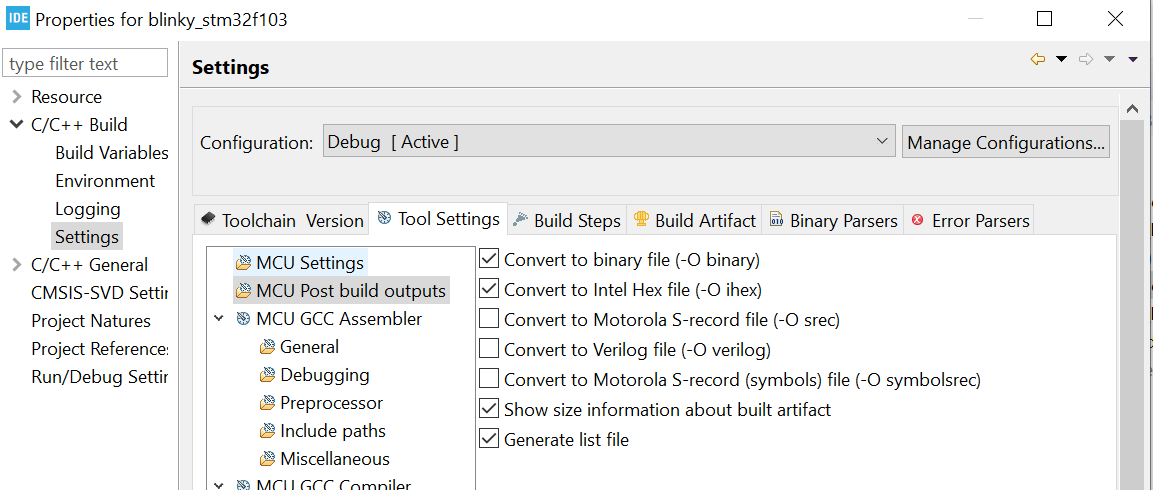Open the view menu triangle icon
This screenshot has height=490, width=1153.
(x=1133, y=59)
